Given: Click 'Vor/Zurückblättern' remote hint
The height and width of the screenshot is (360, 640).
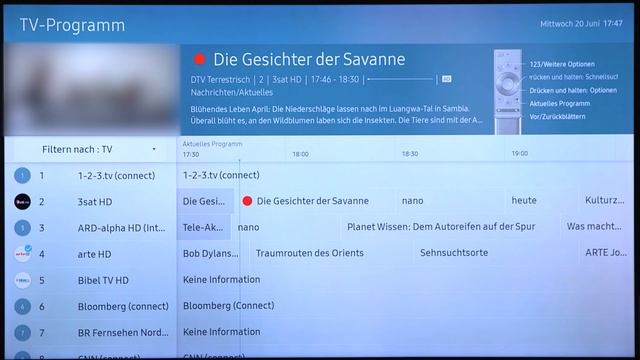Looking at the screenshot, I should (557, 116).
